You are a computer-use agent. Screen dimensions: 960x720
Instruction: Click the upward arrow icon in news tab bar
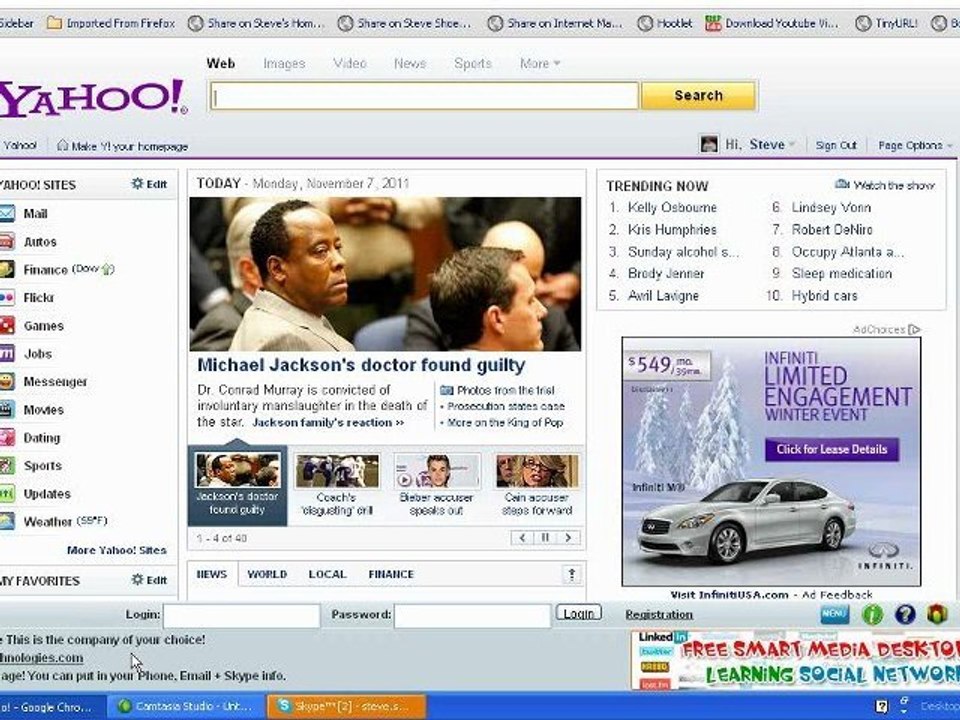point(572,574)
